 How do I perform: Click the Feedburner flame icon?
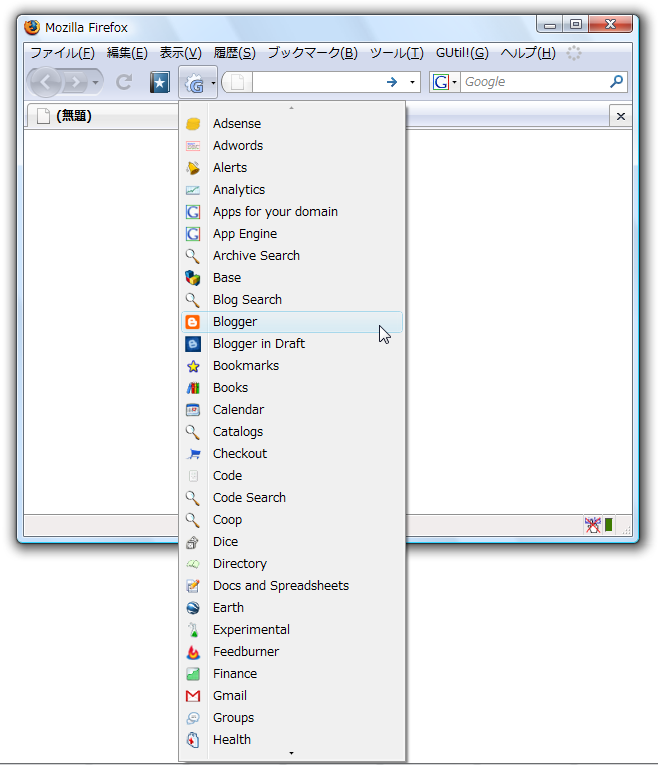193,652
